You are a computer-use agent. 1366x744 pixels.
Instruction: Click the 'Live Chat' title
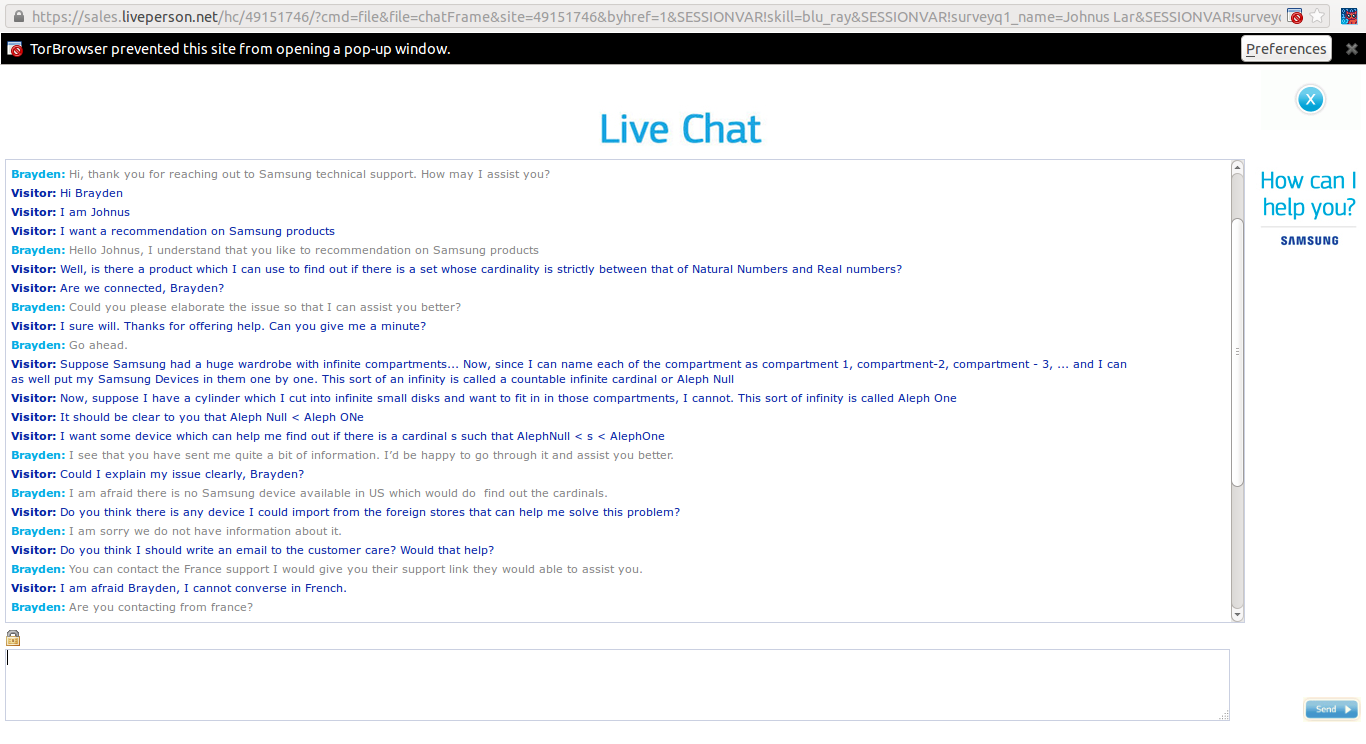pyautogui.click(x=680, y=129)
